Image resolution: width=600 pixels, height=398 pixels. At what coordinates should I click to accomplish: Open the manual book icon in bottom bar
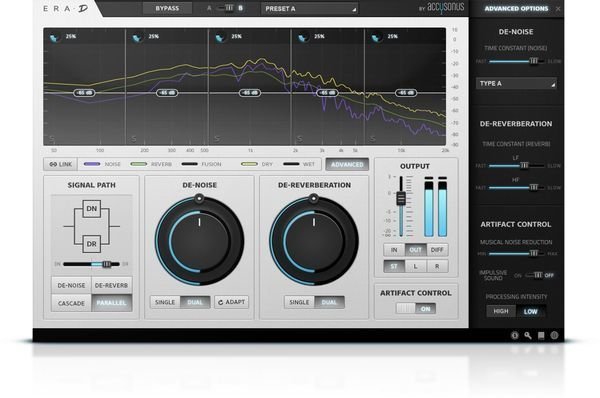pos(541,335)
